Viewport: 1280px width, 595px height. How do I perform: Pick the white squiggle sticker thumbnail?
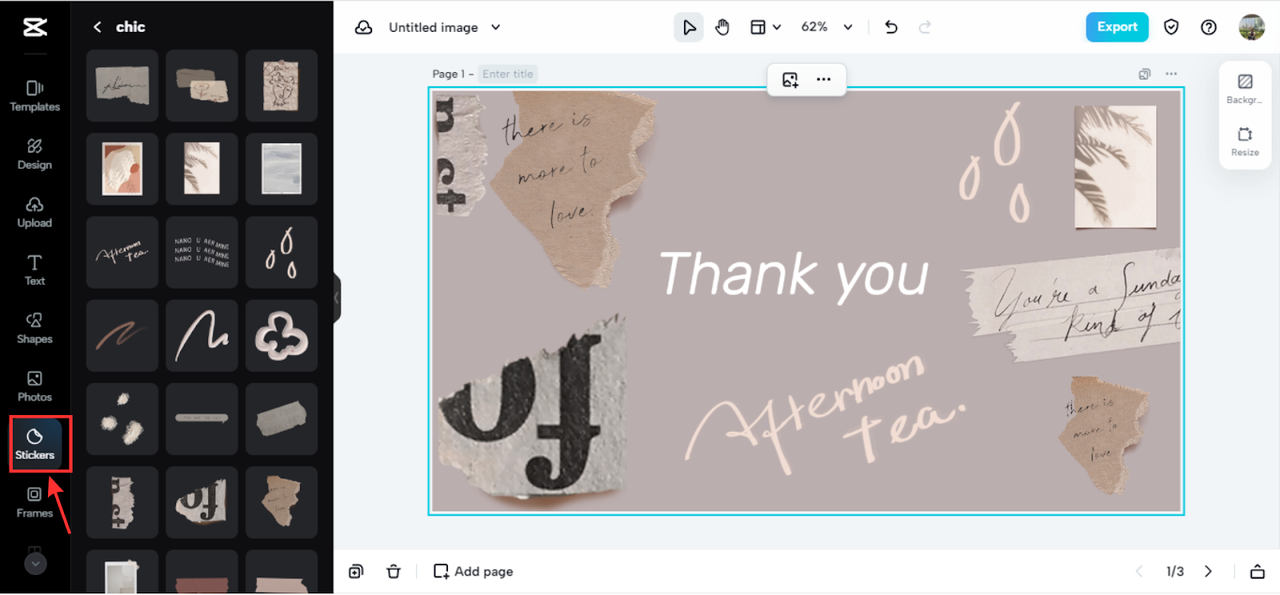tap(201, 335)
